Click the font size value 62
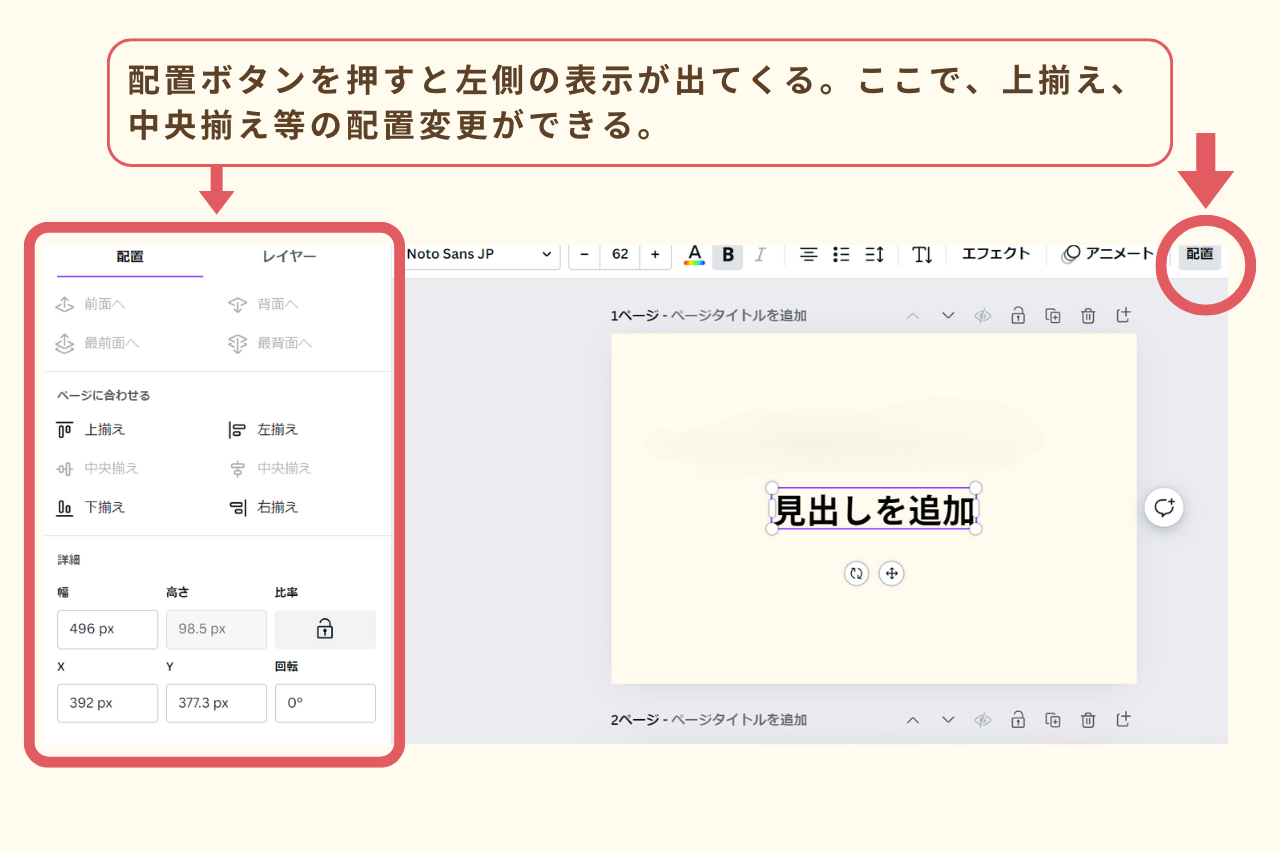This screenshot has width=1280, height=853. point(620,254)
